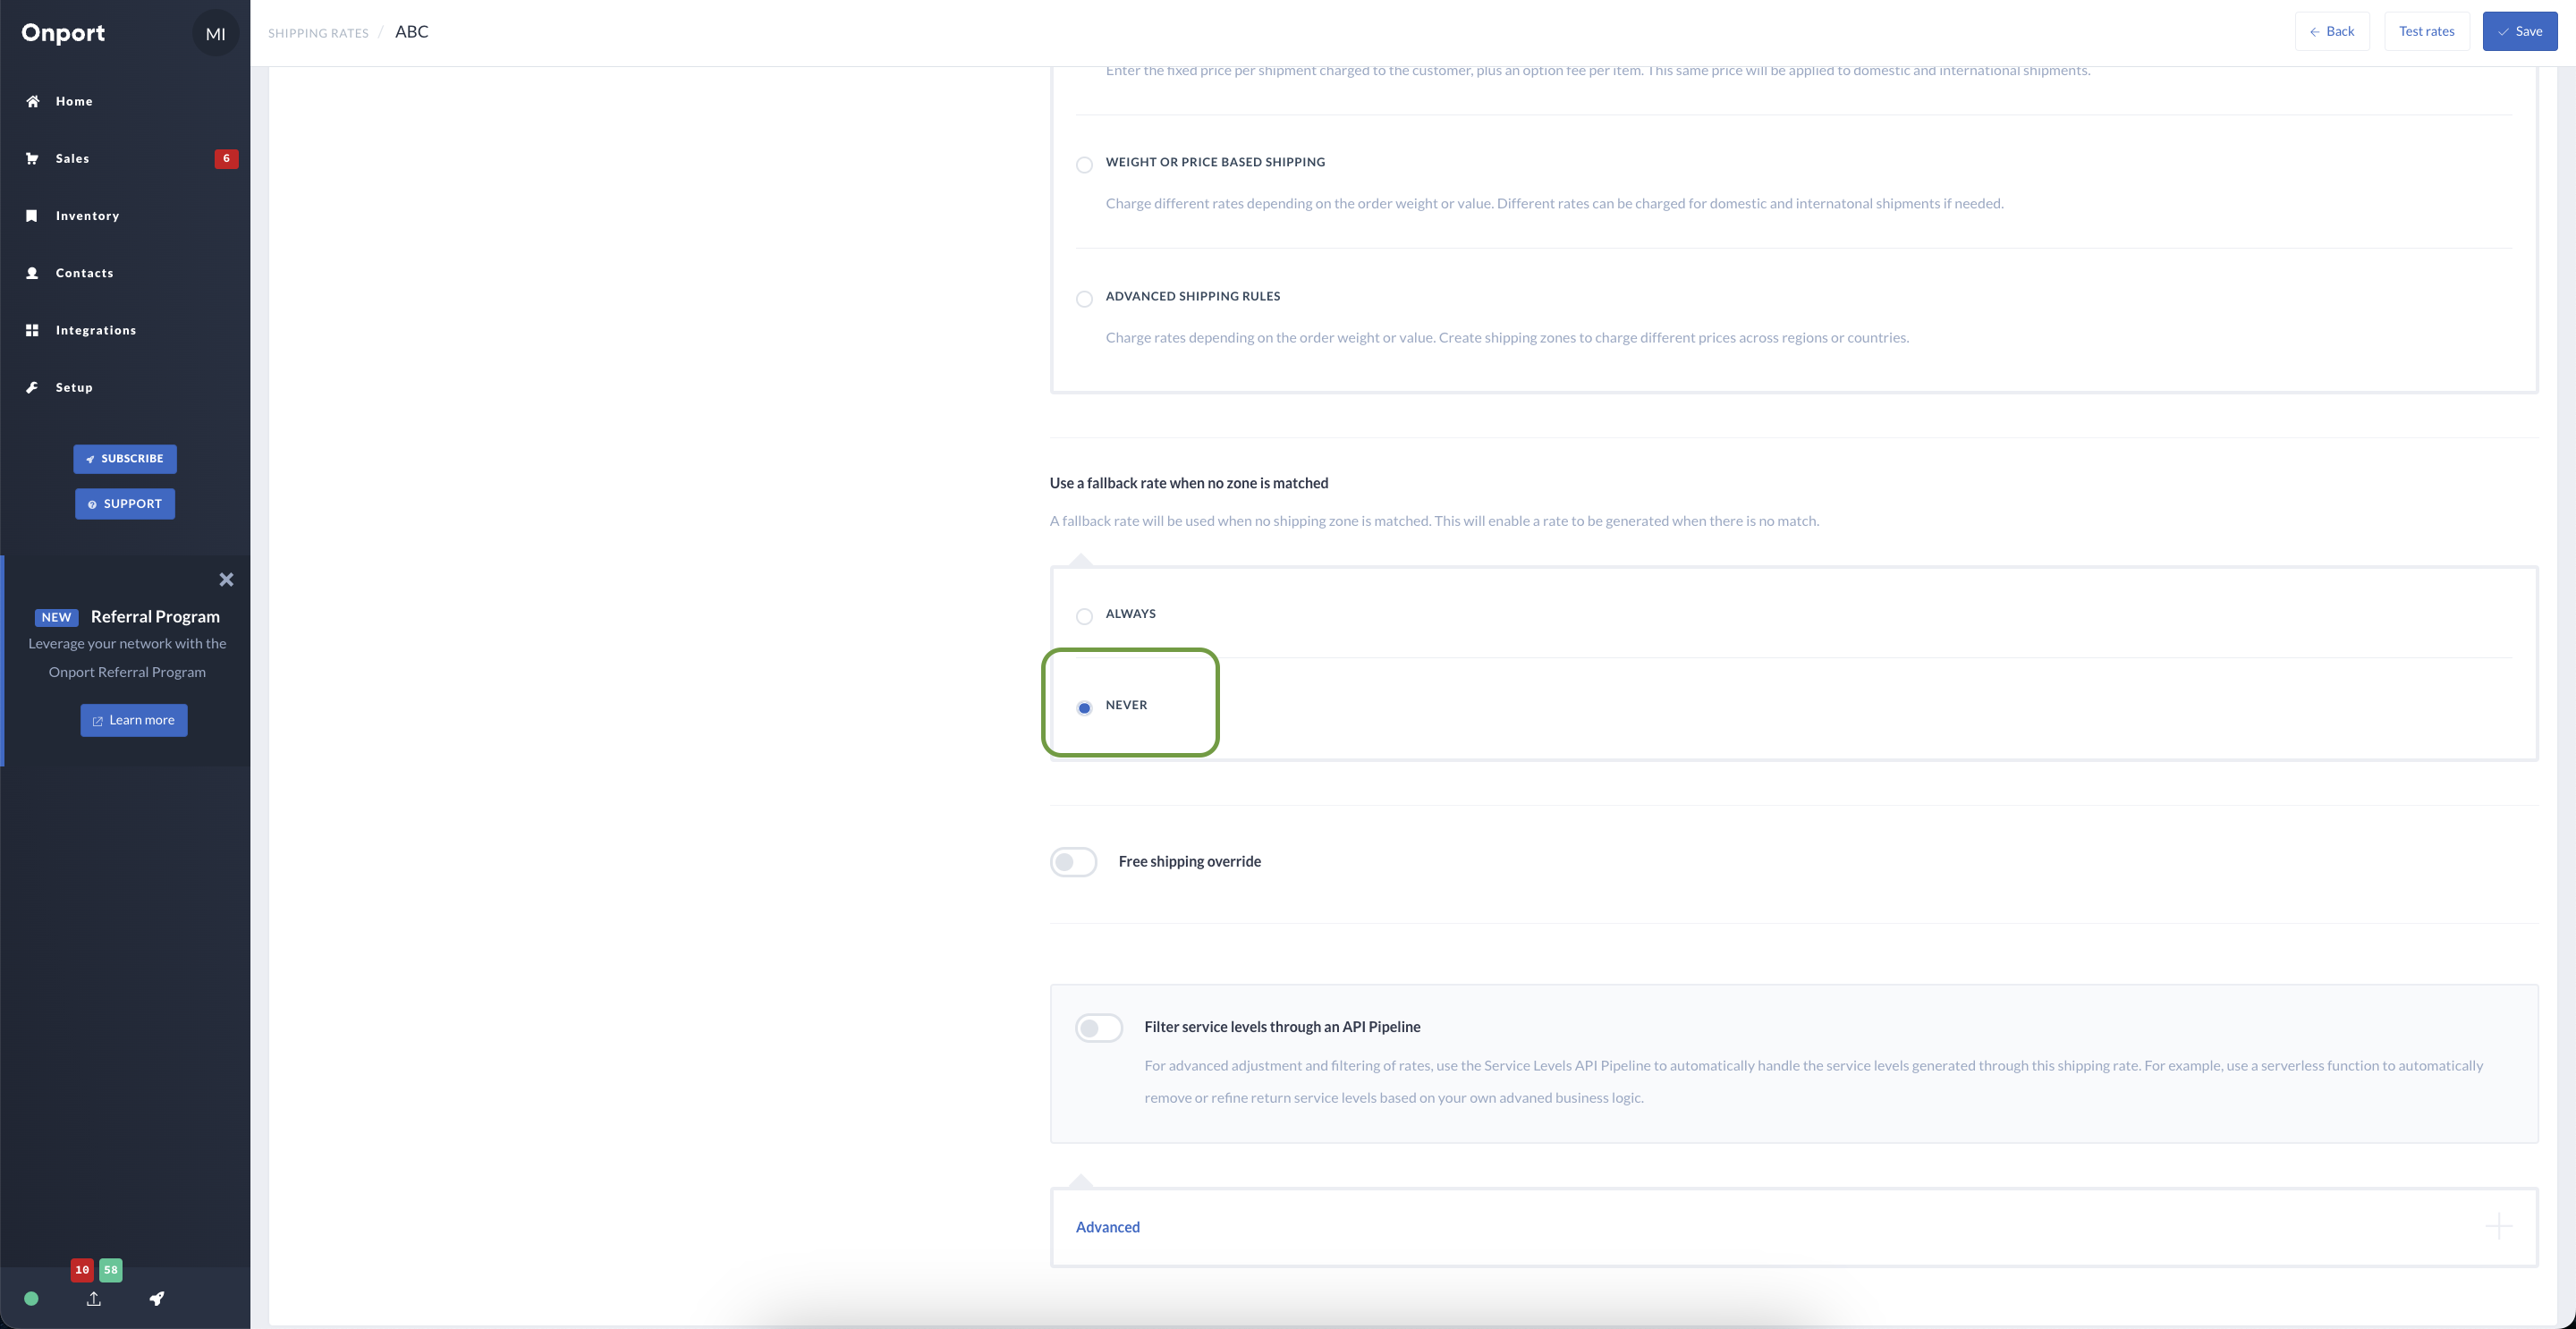Image resolution: width=2576 pixels, height=1329 pixels.
Task: Click the Test rates button
Action: point(2426,31)
